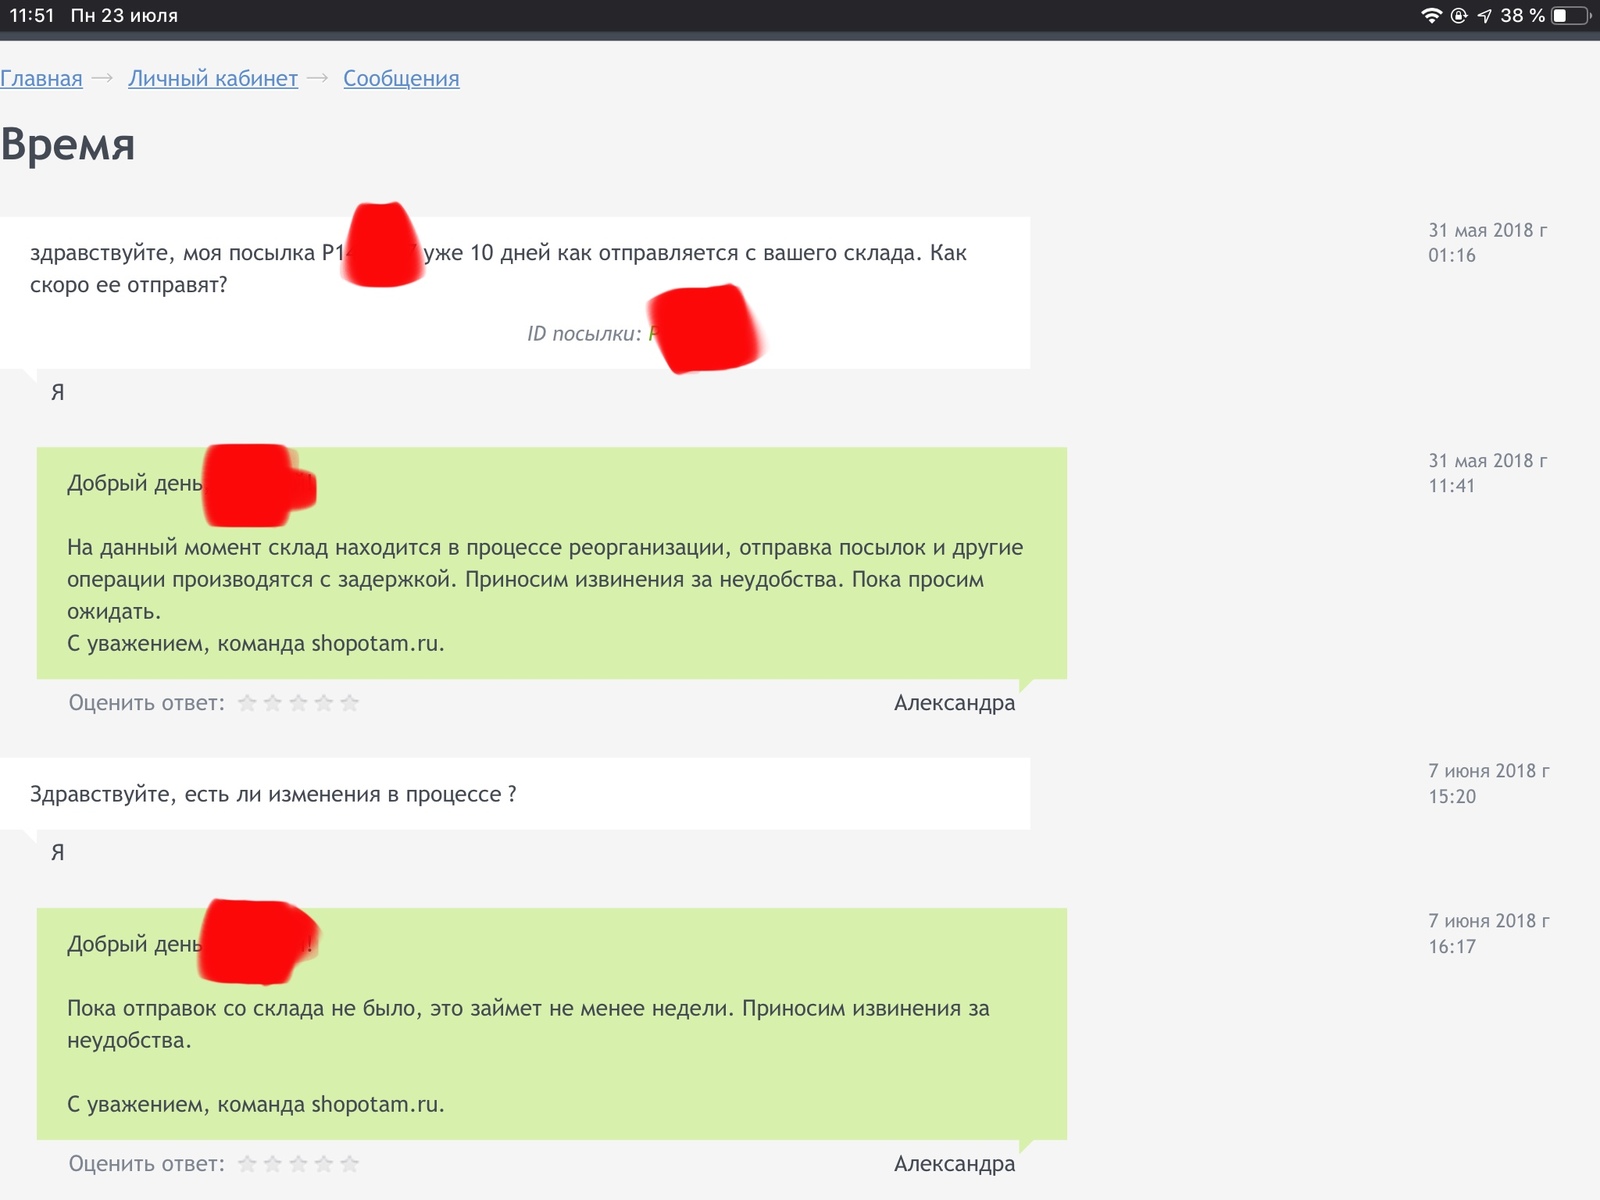The width and height of the screenshot is (1600, 1200).
Task: Open the Главная breadcrumb link
Action: (x=41, y=79)
